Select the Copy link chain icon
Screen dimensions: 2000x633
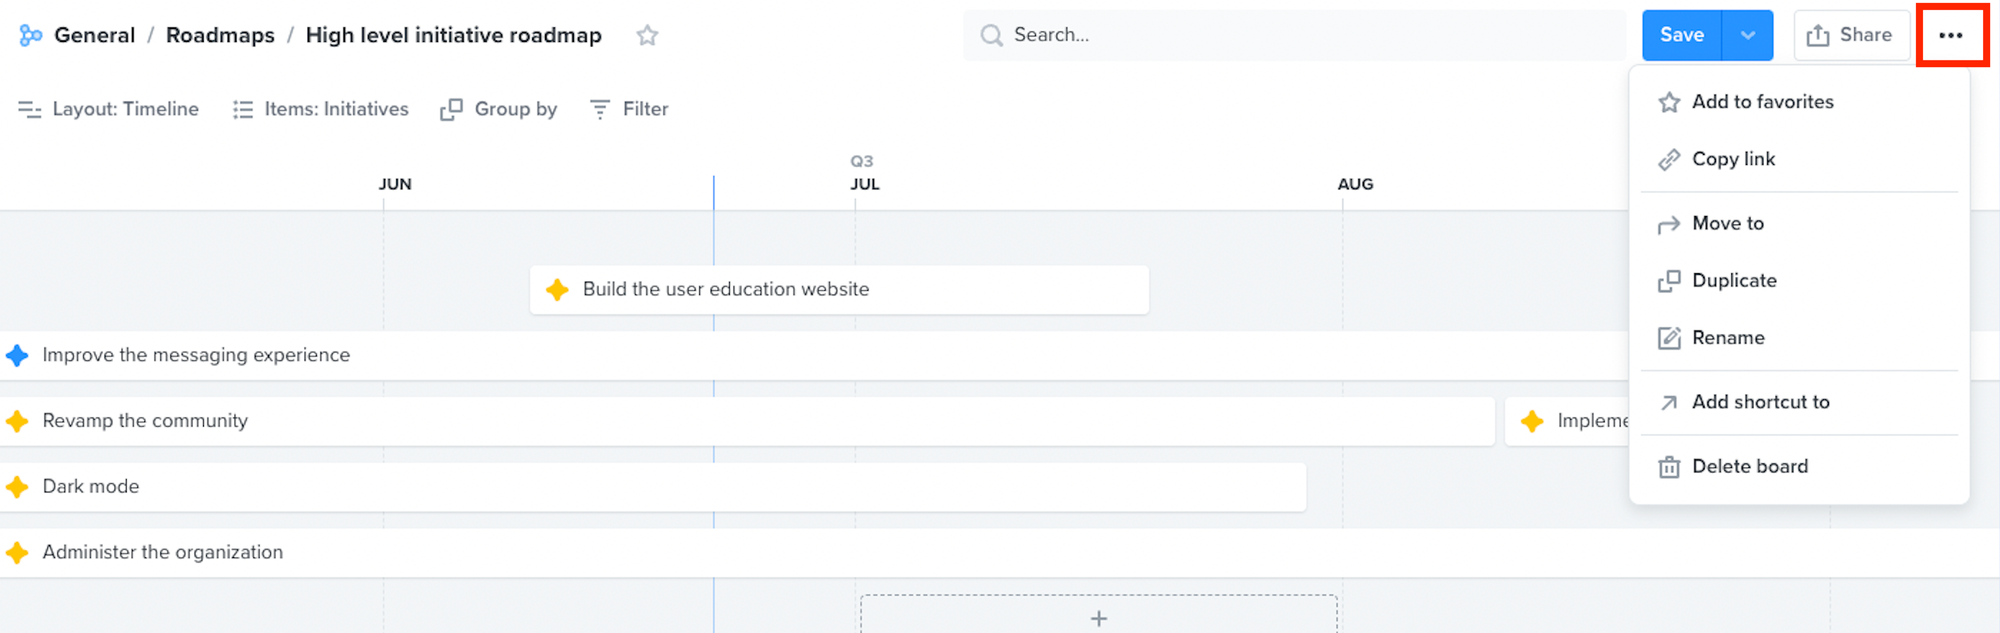click(x=1669, y=158)
